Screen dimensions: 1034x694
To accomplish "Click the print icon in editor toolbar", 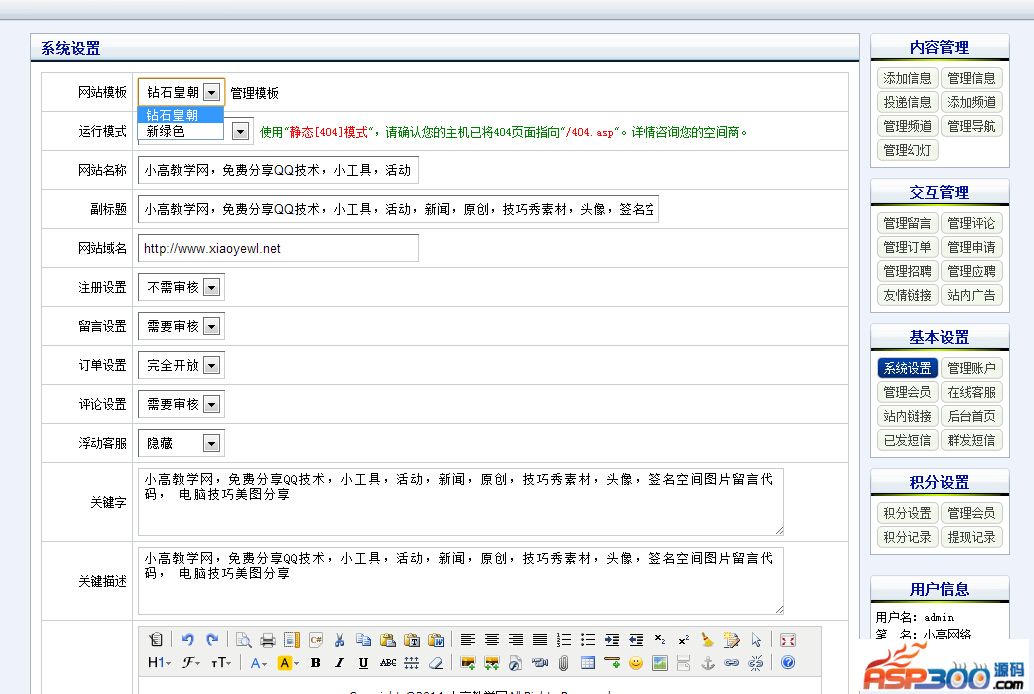I will 268,640.
